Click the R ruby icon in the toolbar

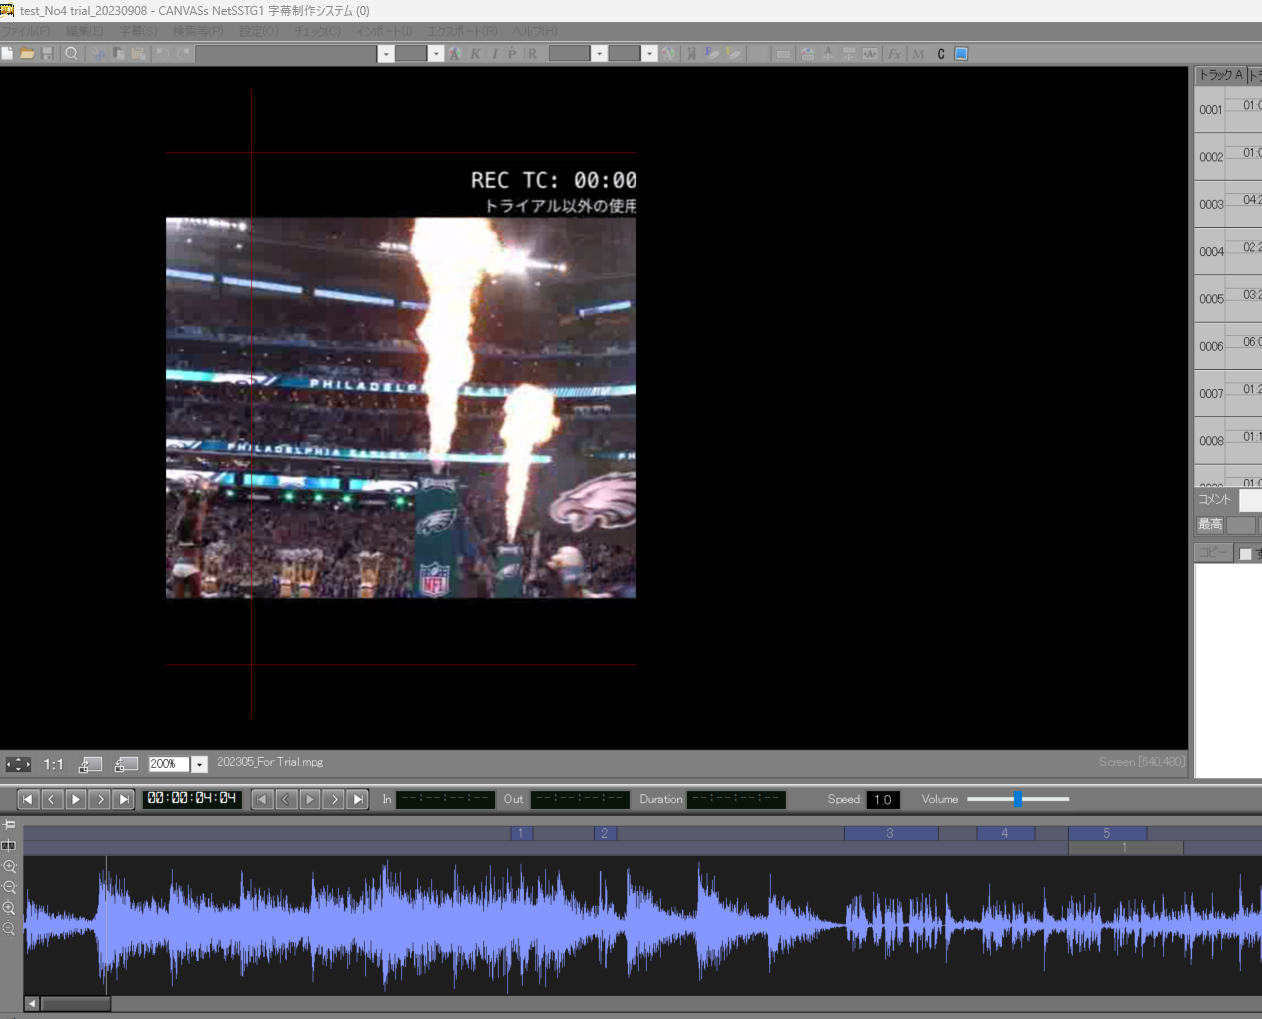point(532,54)
